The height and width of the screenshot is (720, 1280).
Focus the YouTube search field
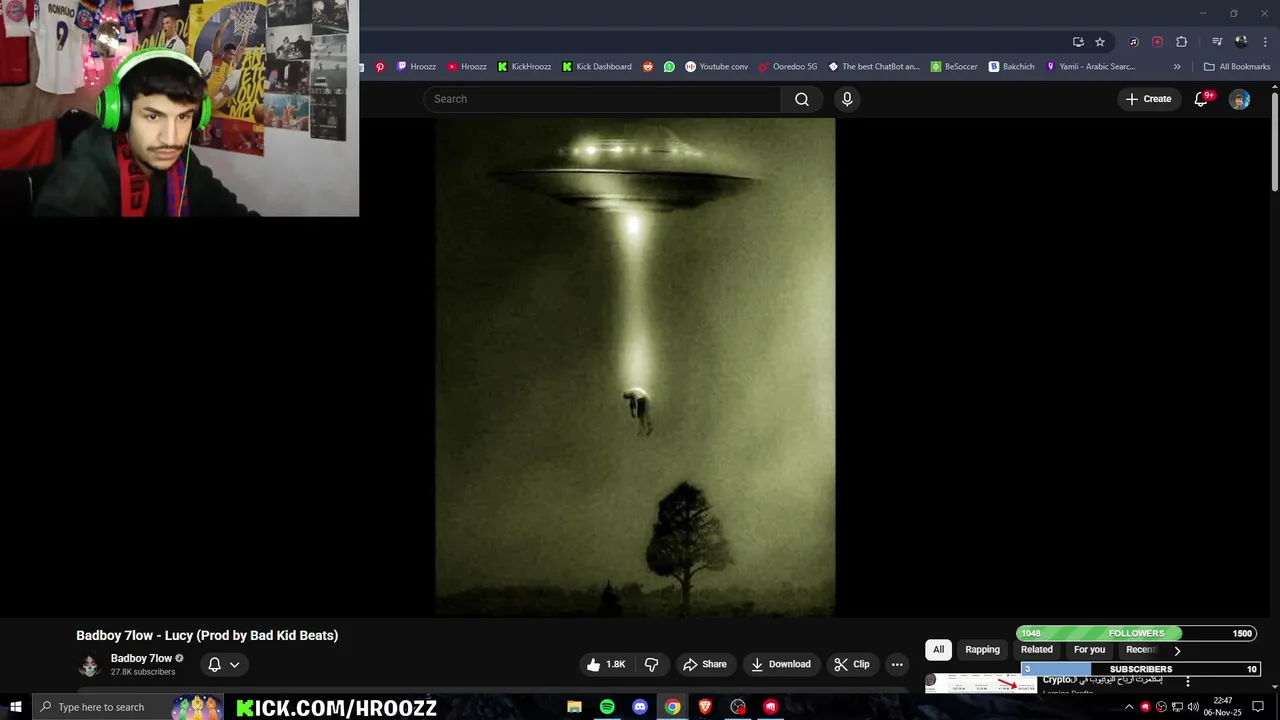[x=603, y=99]
